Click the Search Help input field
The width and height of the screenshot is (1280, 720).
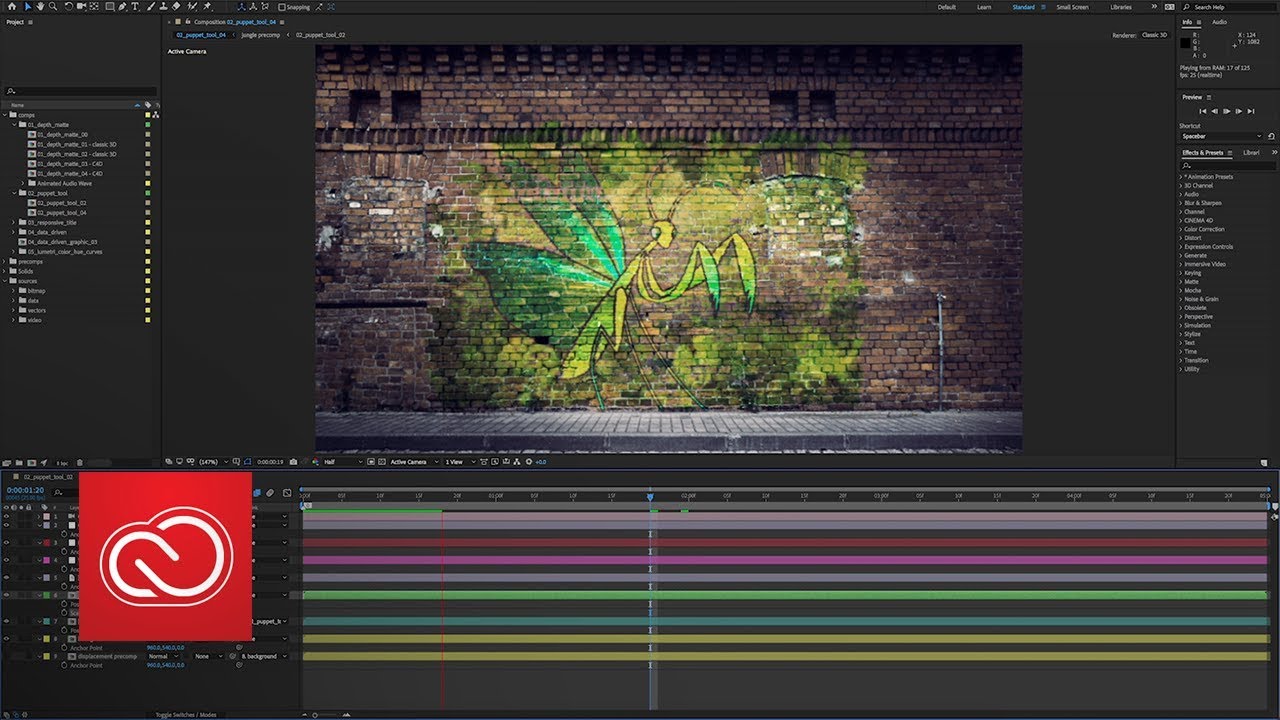point(1230,7)
